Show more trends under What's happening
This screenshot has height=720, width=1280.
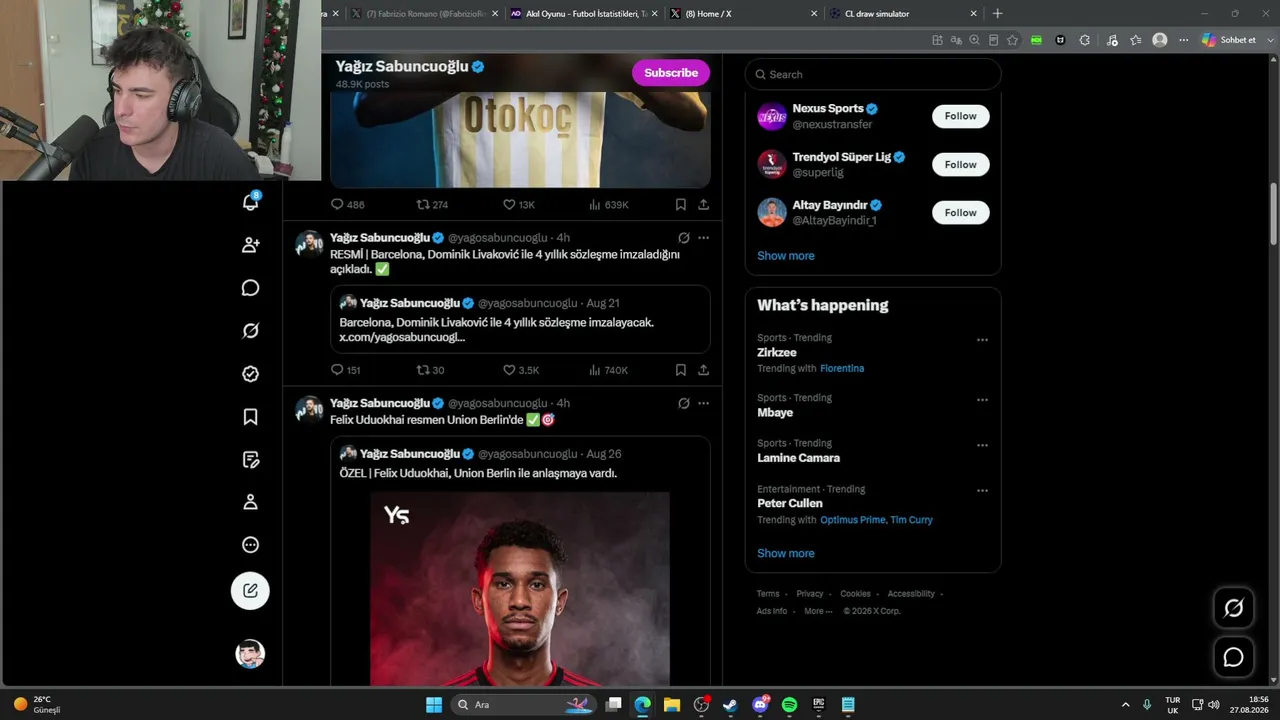tap(786, 553)
